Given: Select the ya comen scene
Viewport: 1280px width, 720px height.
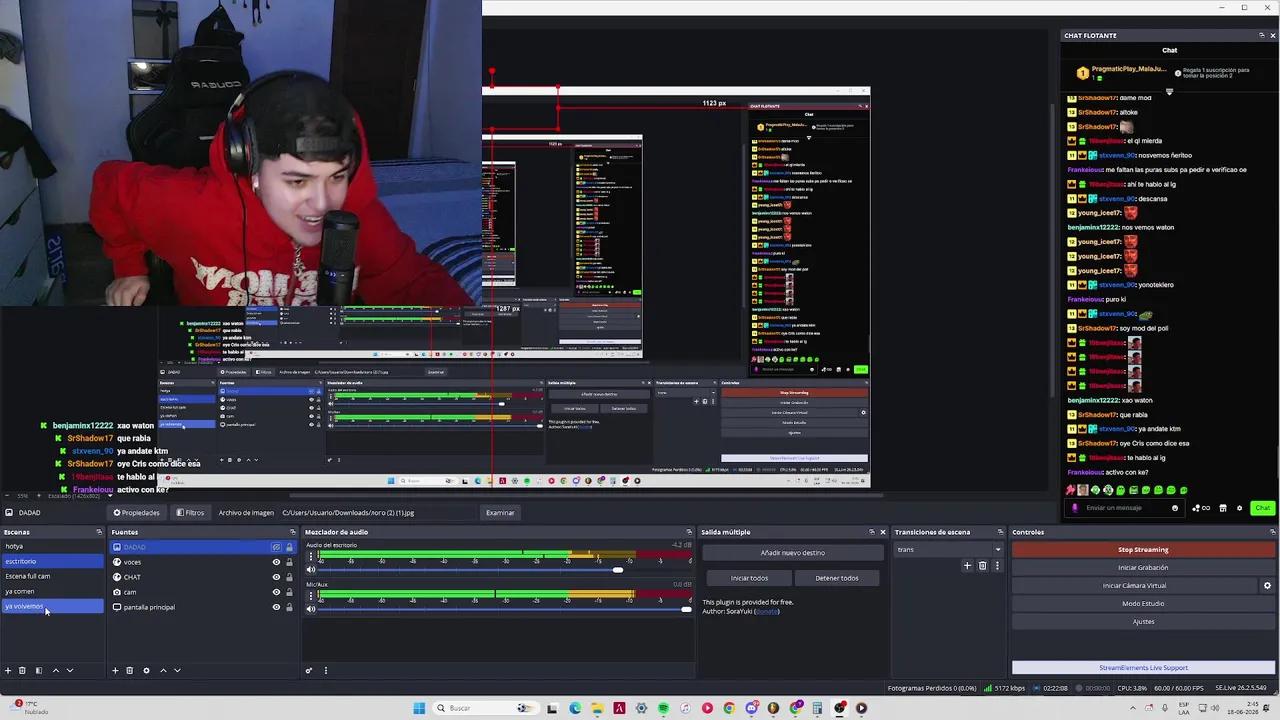Looking at the screenshot, I should click(x=52, y=592).
